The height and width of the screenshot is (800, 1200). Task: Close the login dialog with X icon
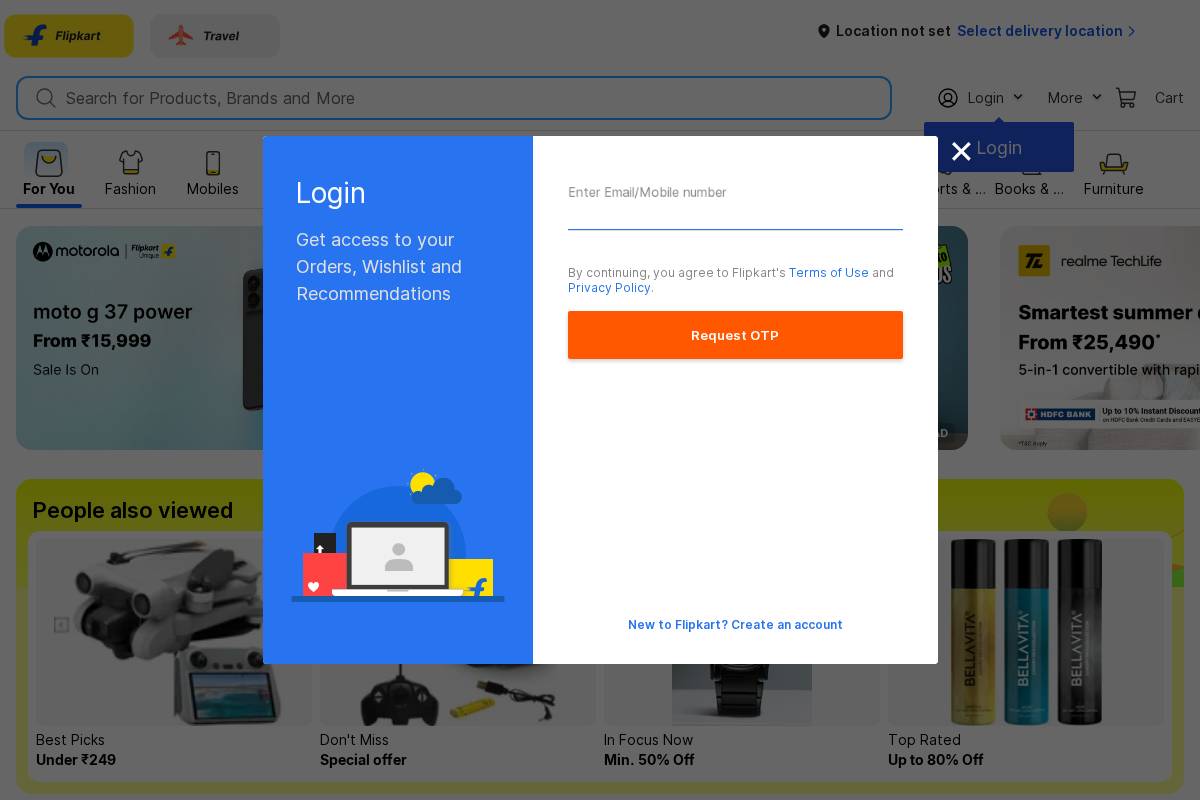coord(961,151)
